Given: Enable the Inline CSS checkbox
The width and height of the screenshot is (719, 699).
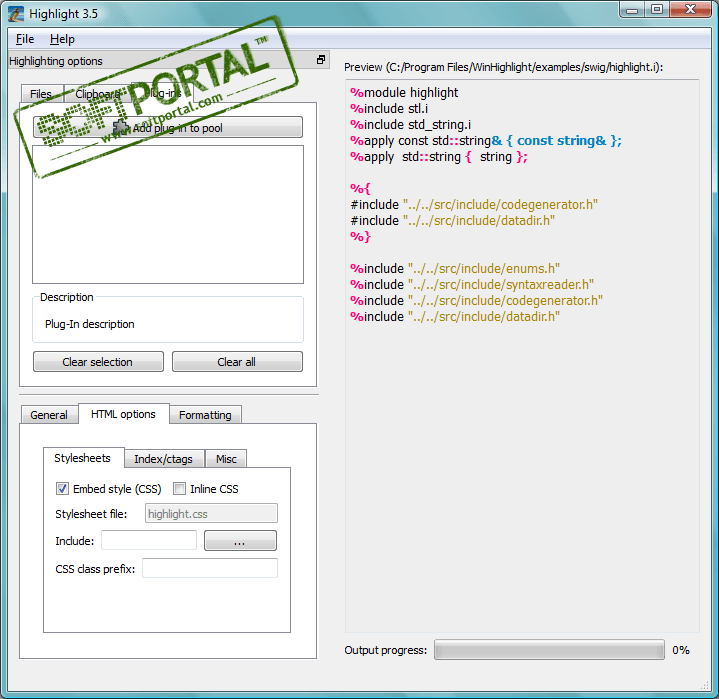Looking at the screenshot, I should point(179,489).
